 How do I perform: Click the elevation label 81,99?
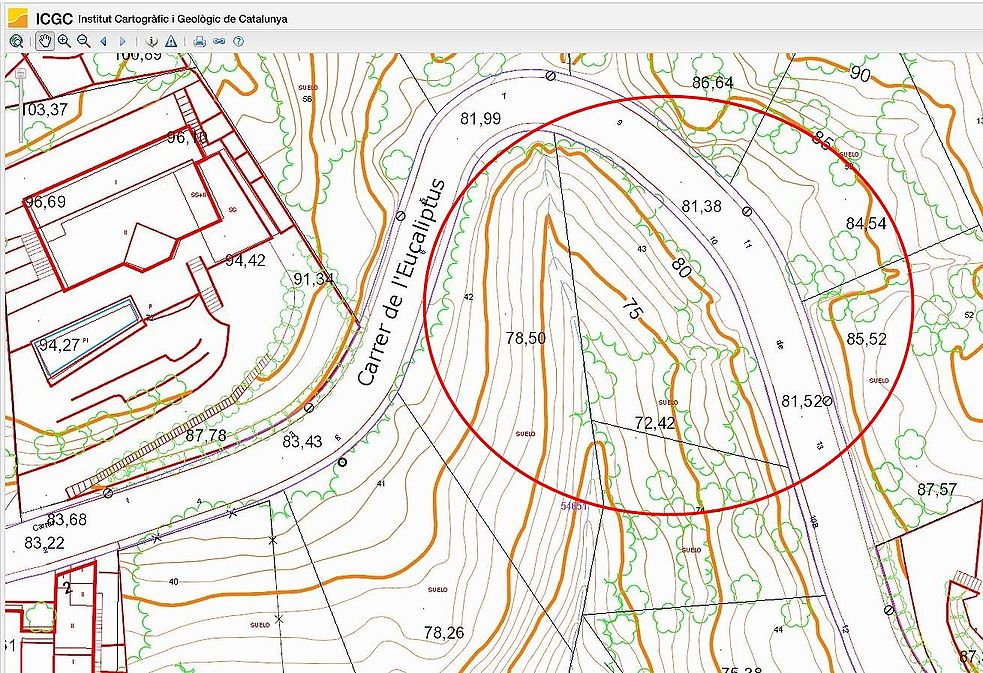[481, 118]
